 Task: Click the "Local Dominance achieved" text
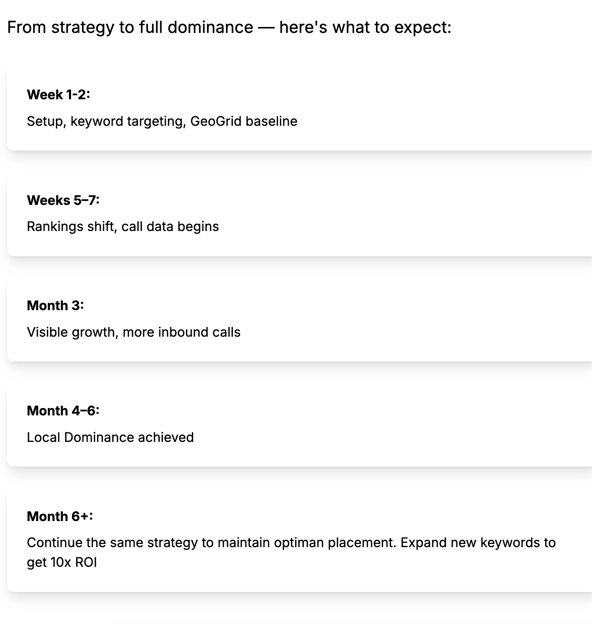(x=110, y=437)
